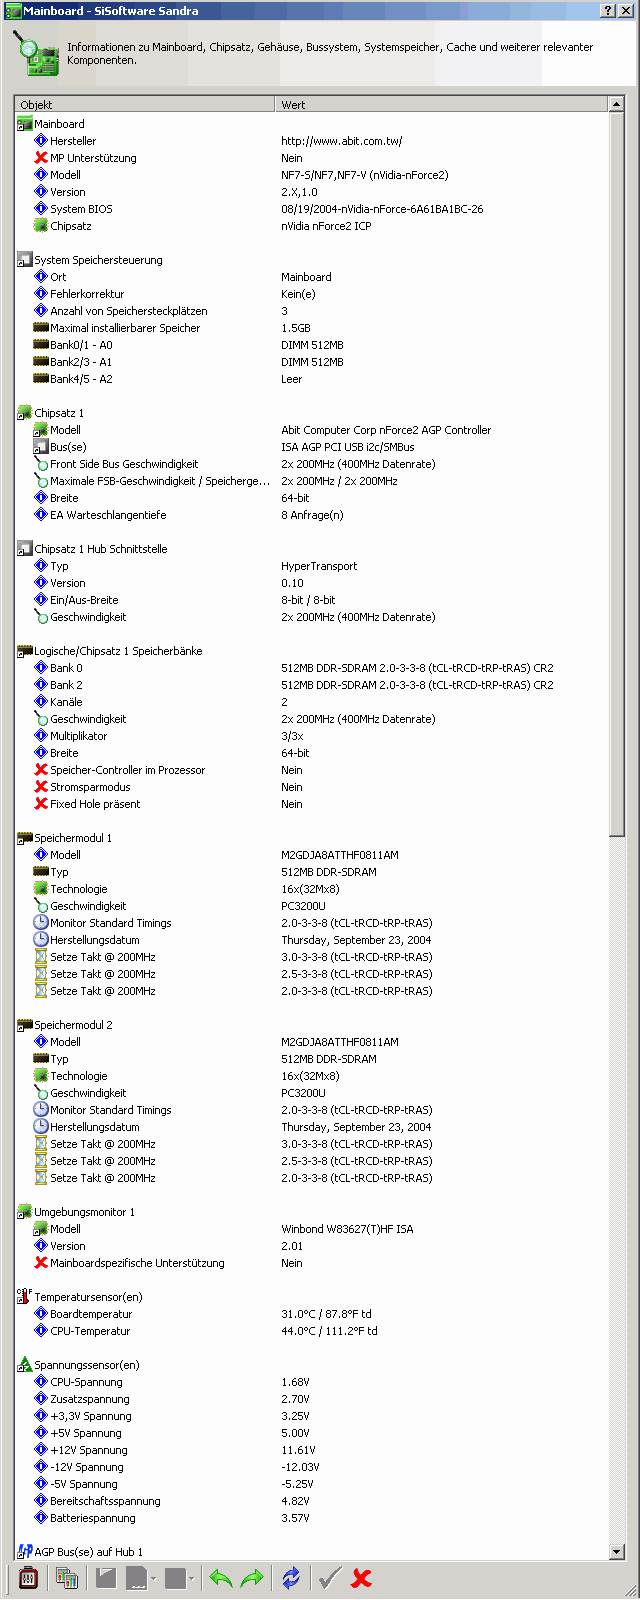Click the System Speichersteuerung section icon
This screenshot has width=640, height=1600.
click(x=25, y=260)
